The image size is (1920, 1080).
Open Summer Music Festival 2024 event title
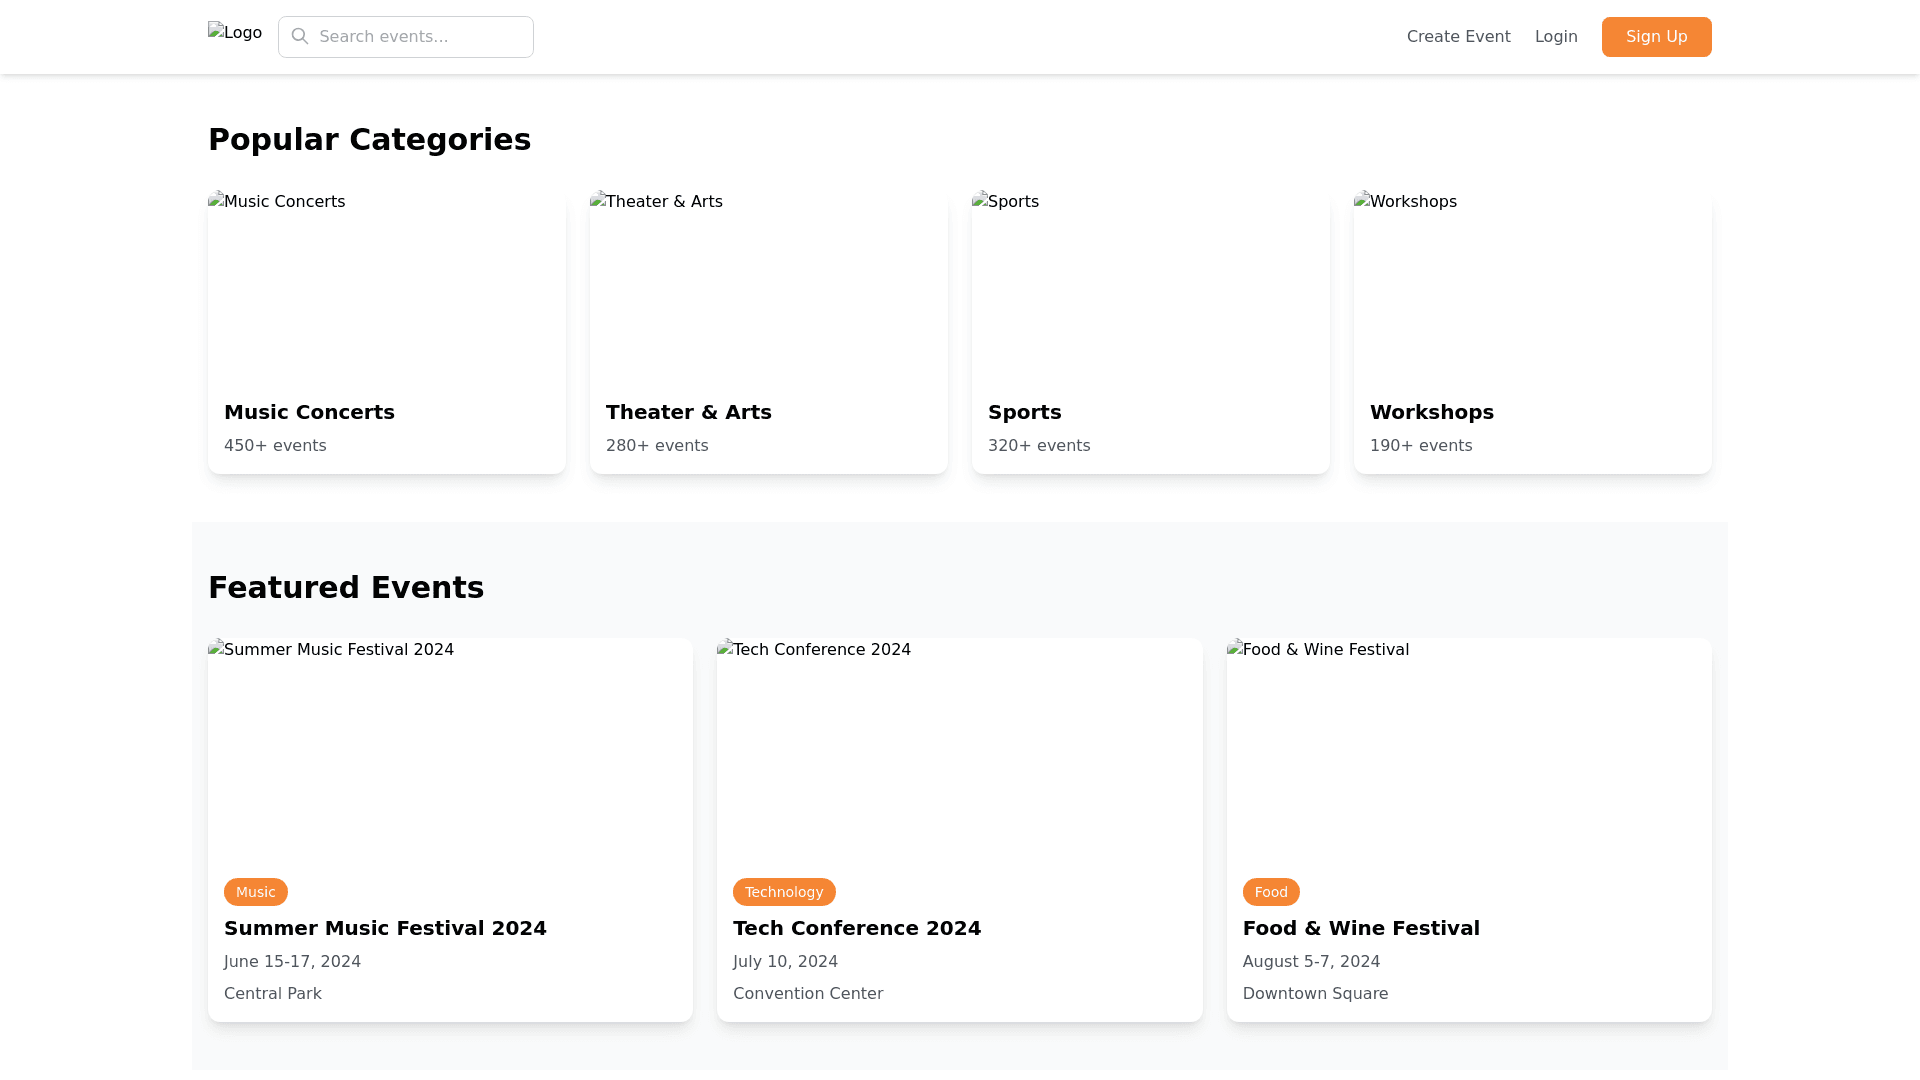tap(385, 928)
